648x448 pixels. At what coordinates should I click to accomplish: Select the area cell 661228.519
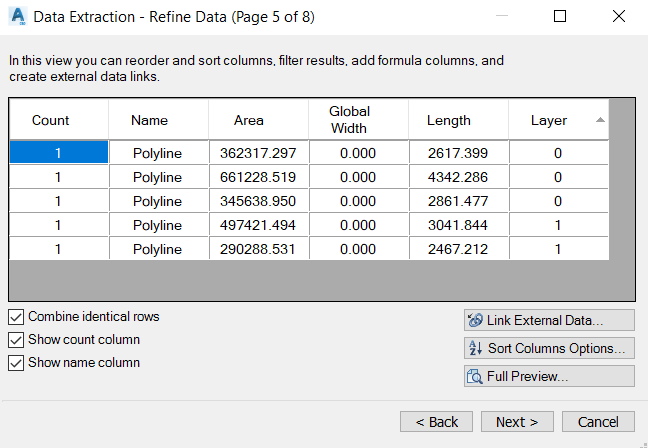point(258,177)
